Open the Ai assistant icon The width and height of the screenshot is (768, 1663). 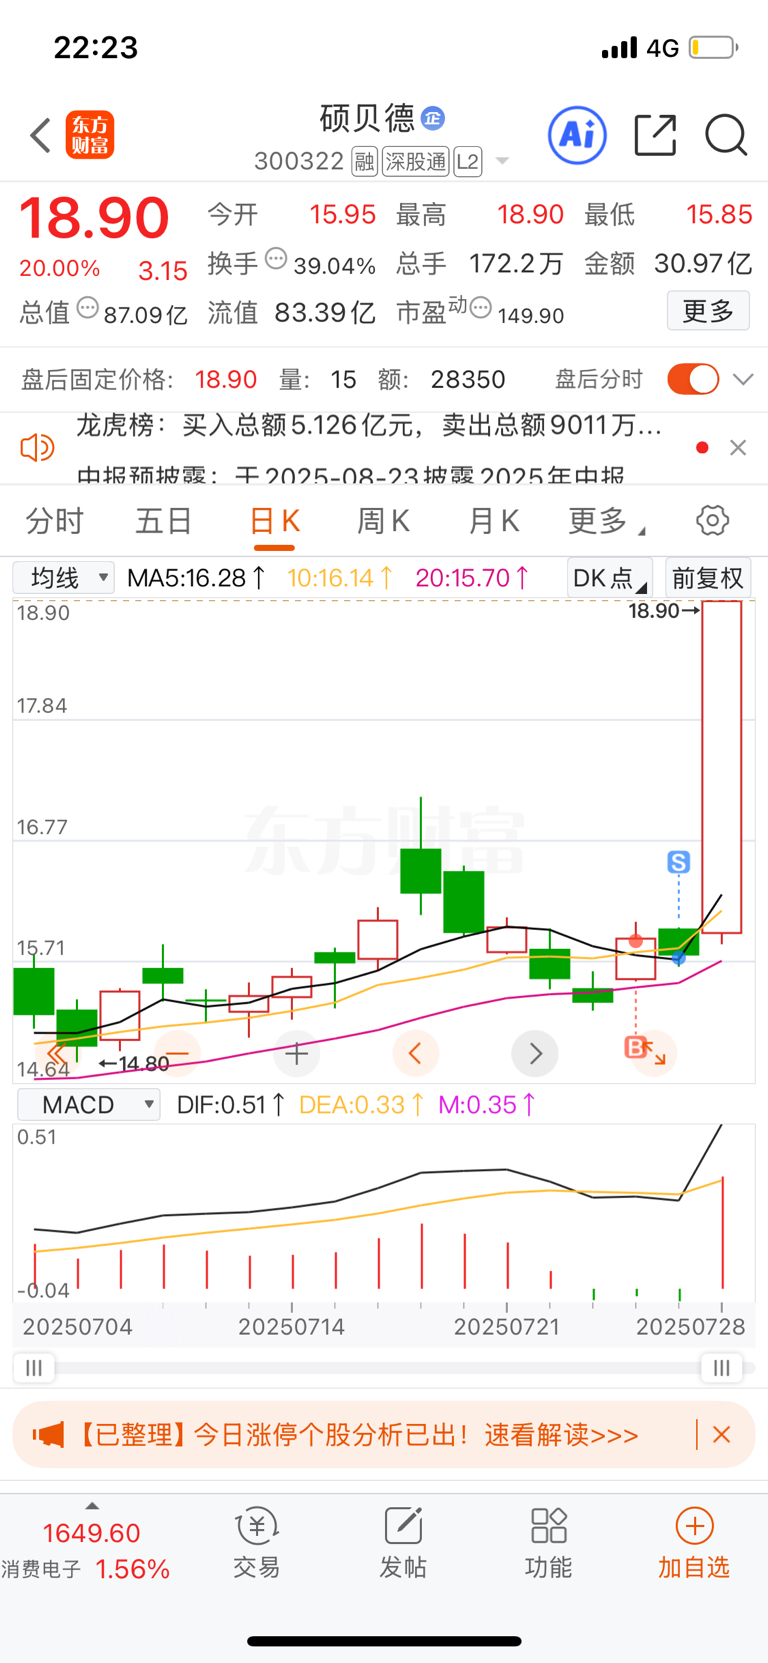[577, 134]
